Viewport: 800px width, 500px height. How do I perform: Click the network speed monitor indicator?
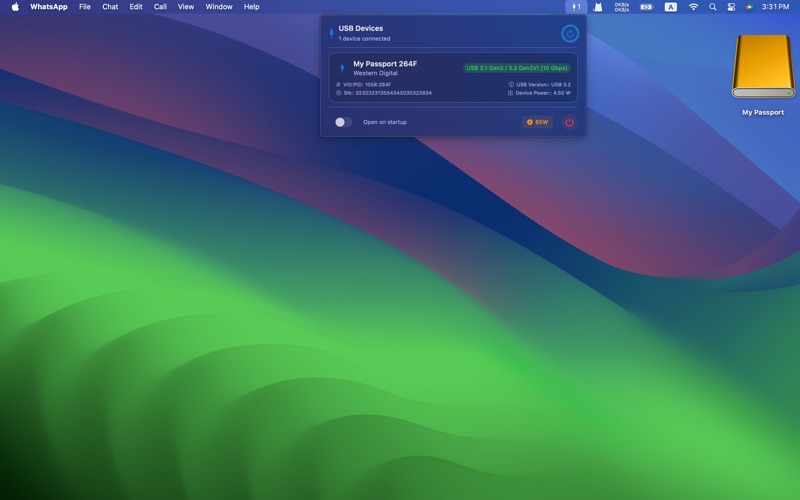point(621,7)
